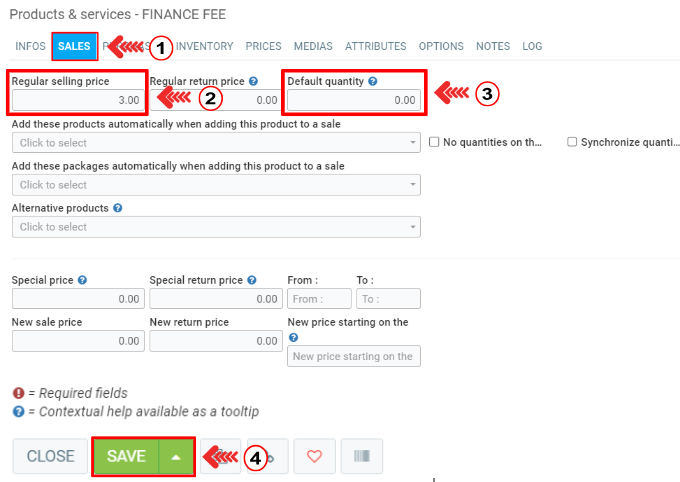Viewport: 680px width, 482px height.
Task: Expand the Alternative products dropdown
Action: tap(216, 227)
